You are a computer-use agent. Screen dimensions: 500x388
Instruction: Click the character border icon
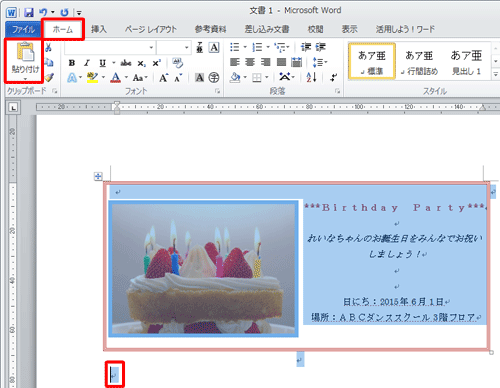(214, 48)
